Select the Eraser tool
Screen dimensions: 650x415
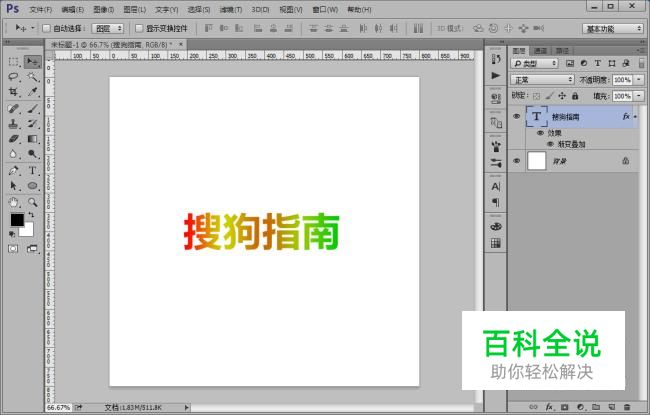coord(14,139)
